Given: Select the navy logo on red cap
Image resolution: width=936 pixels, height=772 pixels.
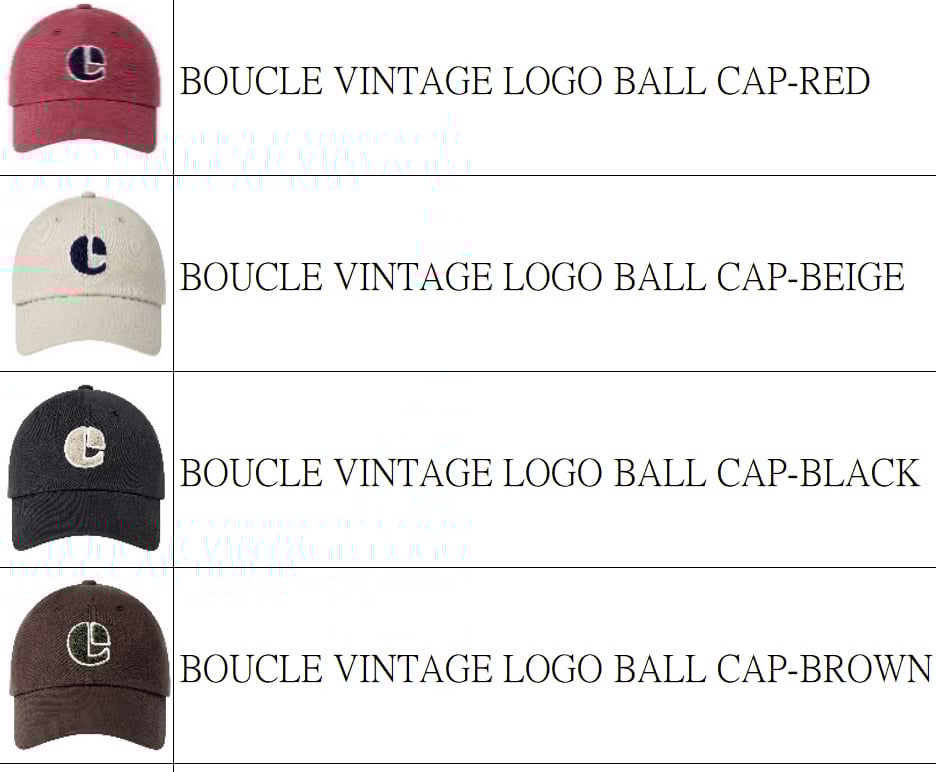Looking at the screenshot, I should pos(87,62).
